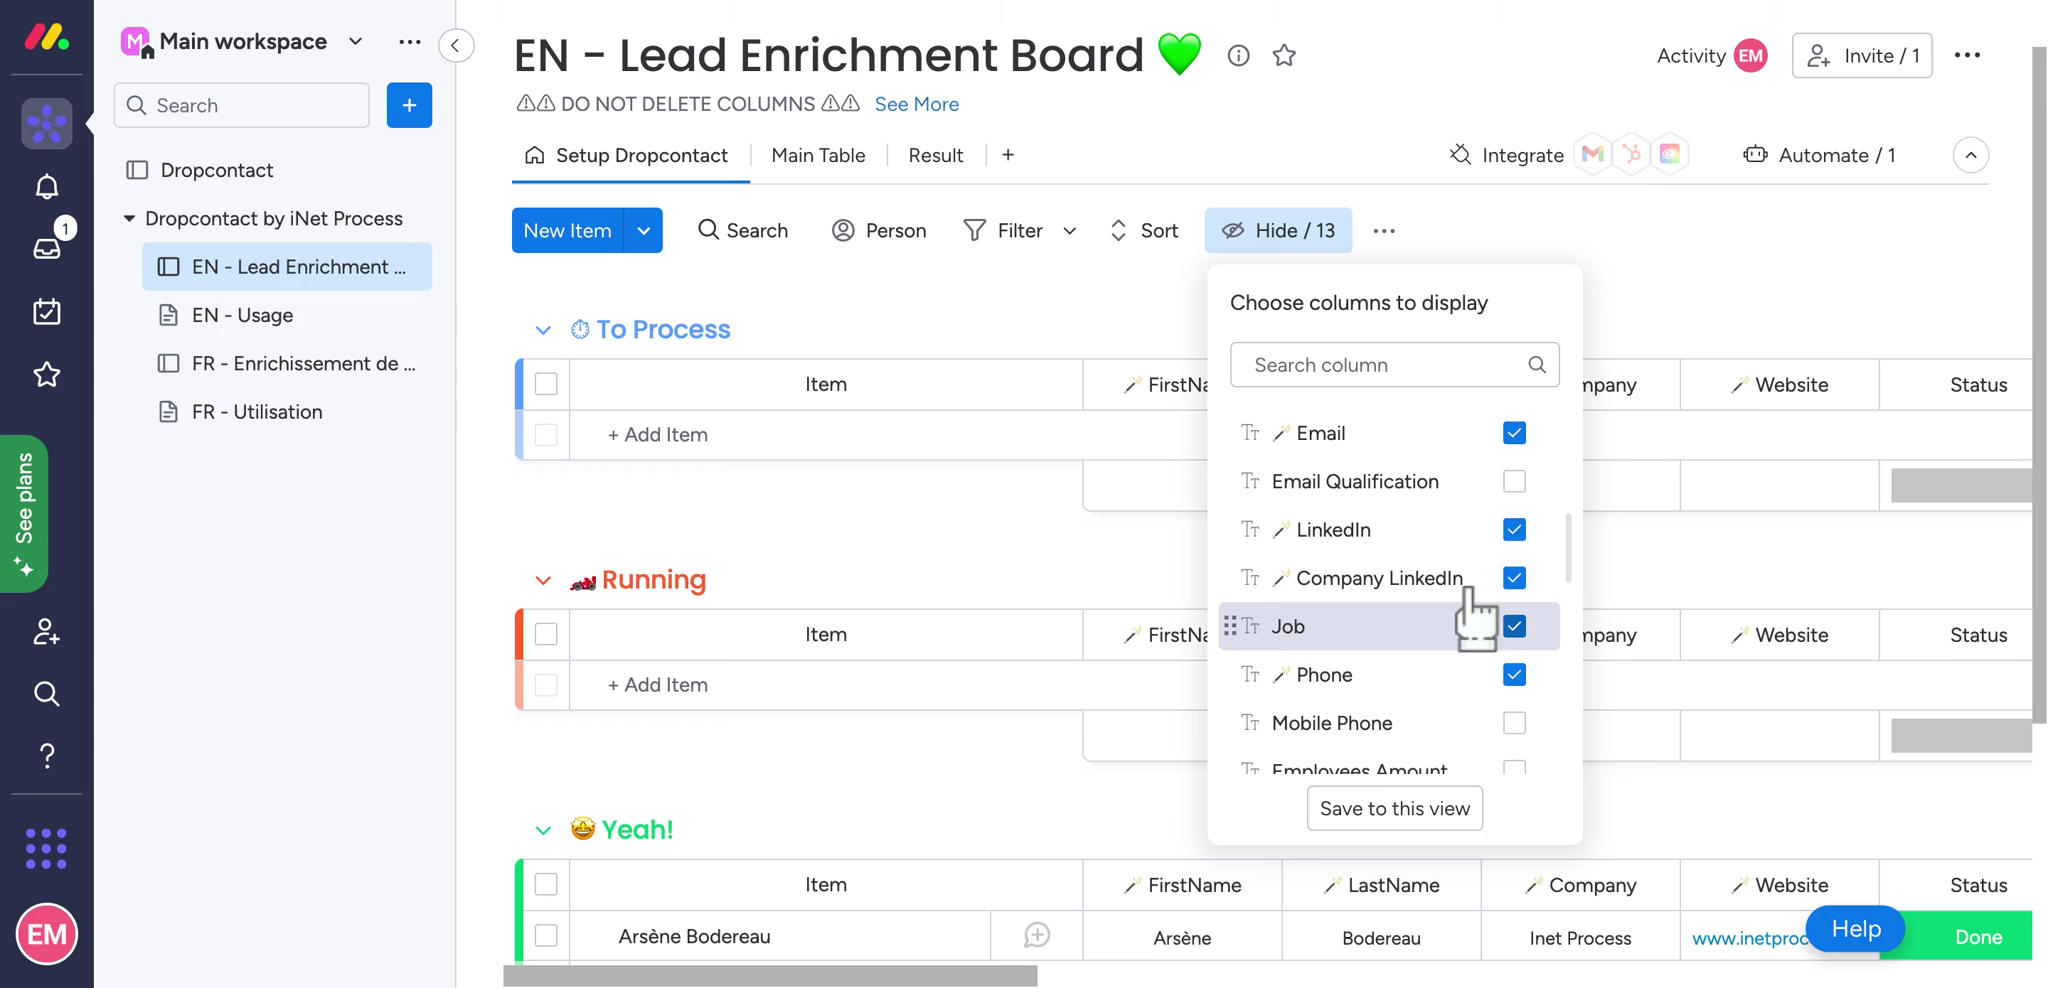Focus the Search column input field
Image resolution: width=2048 pixels, height=988 pixels.
pyautogui.click(x=1394, y=365)
